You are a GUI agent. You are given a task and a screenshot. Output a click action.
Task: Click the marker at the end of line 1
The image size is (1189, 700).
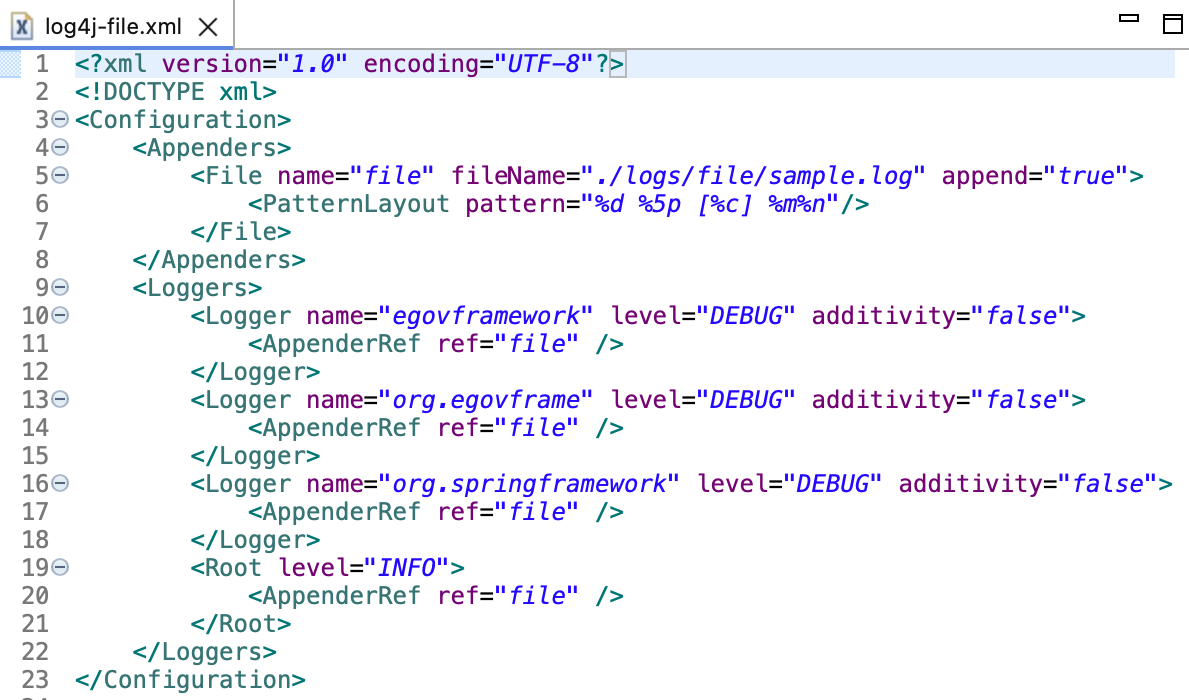click(x=617, y=63)
